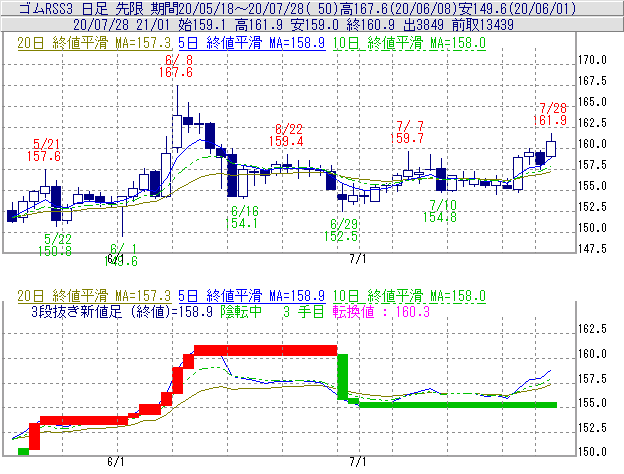Select the 20日 MA=157.3 legend in the lower chart
The height and width of the screenshot is (474, 624).
[94, 296]
